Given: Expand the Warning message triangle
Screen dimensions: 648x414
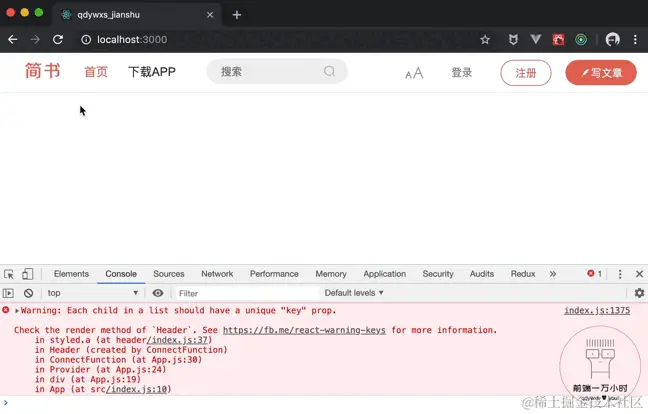Looking at the screenshot, I should pyautogui.click(x=17, y=311).
